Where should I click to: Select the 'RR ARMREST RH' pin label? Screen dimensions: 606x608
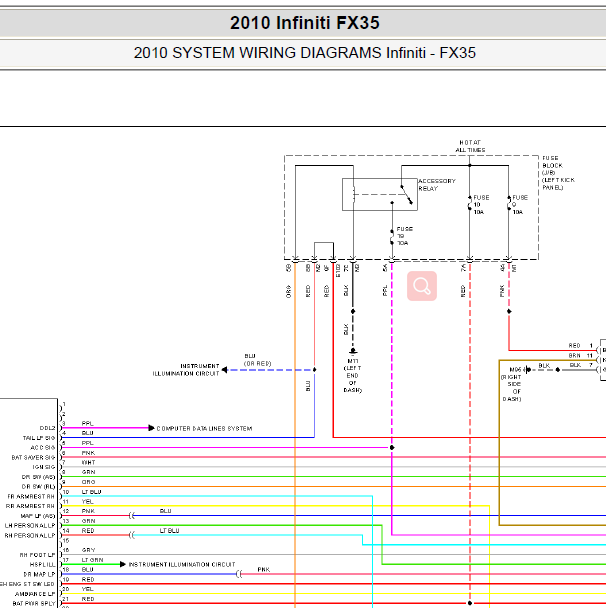click(x=30, y=506)
